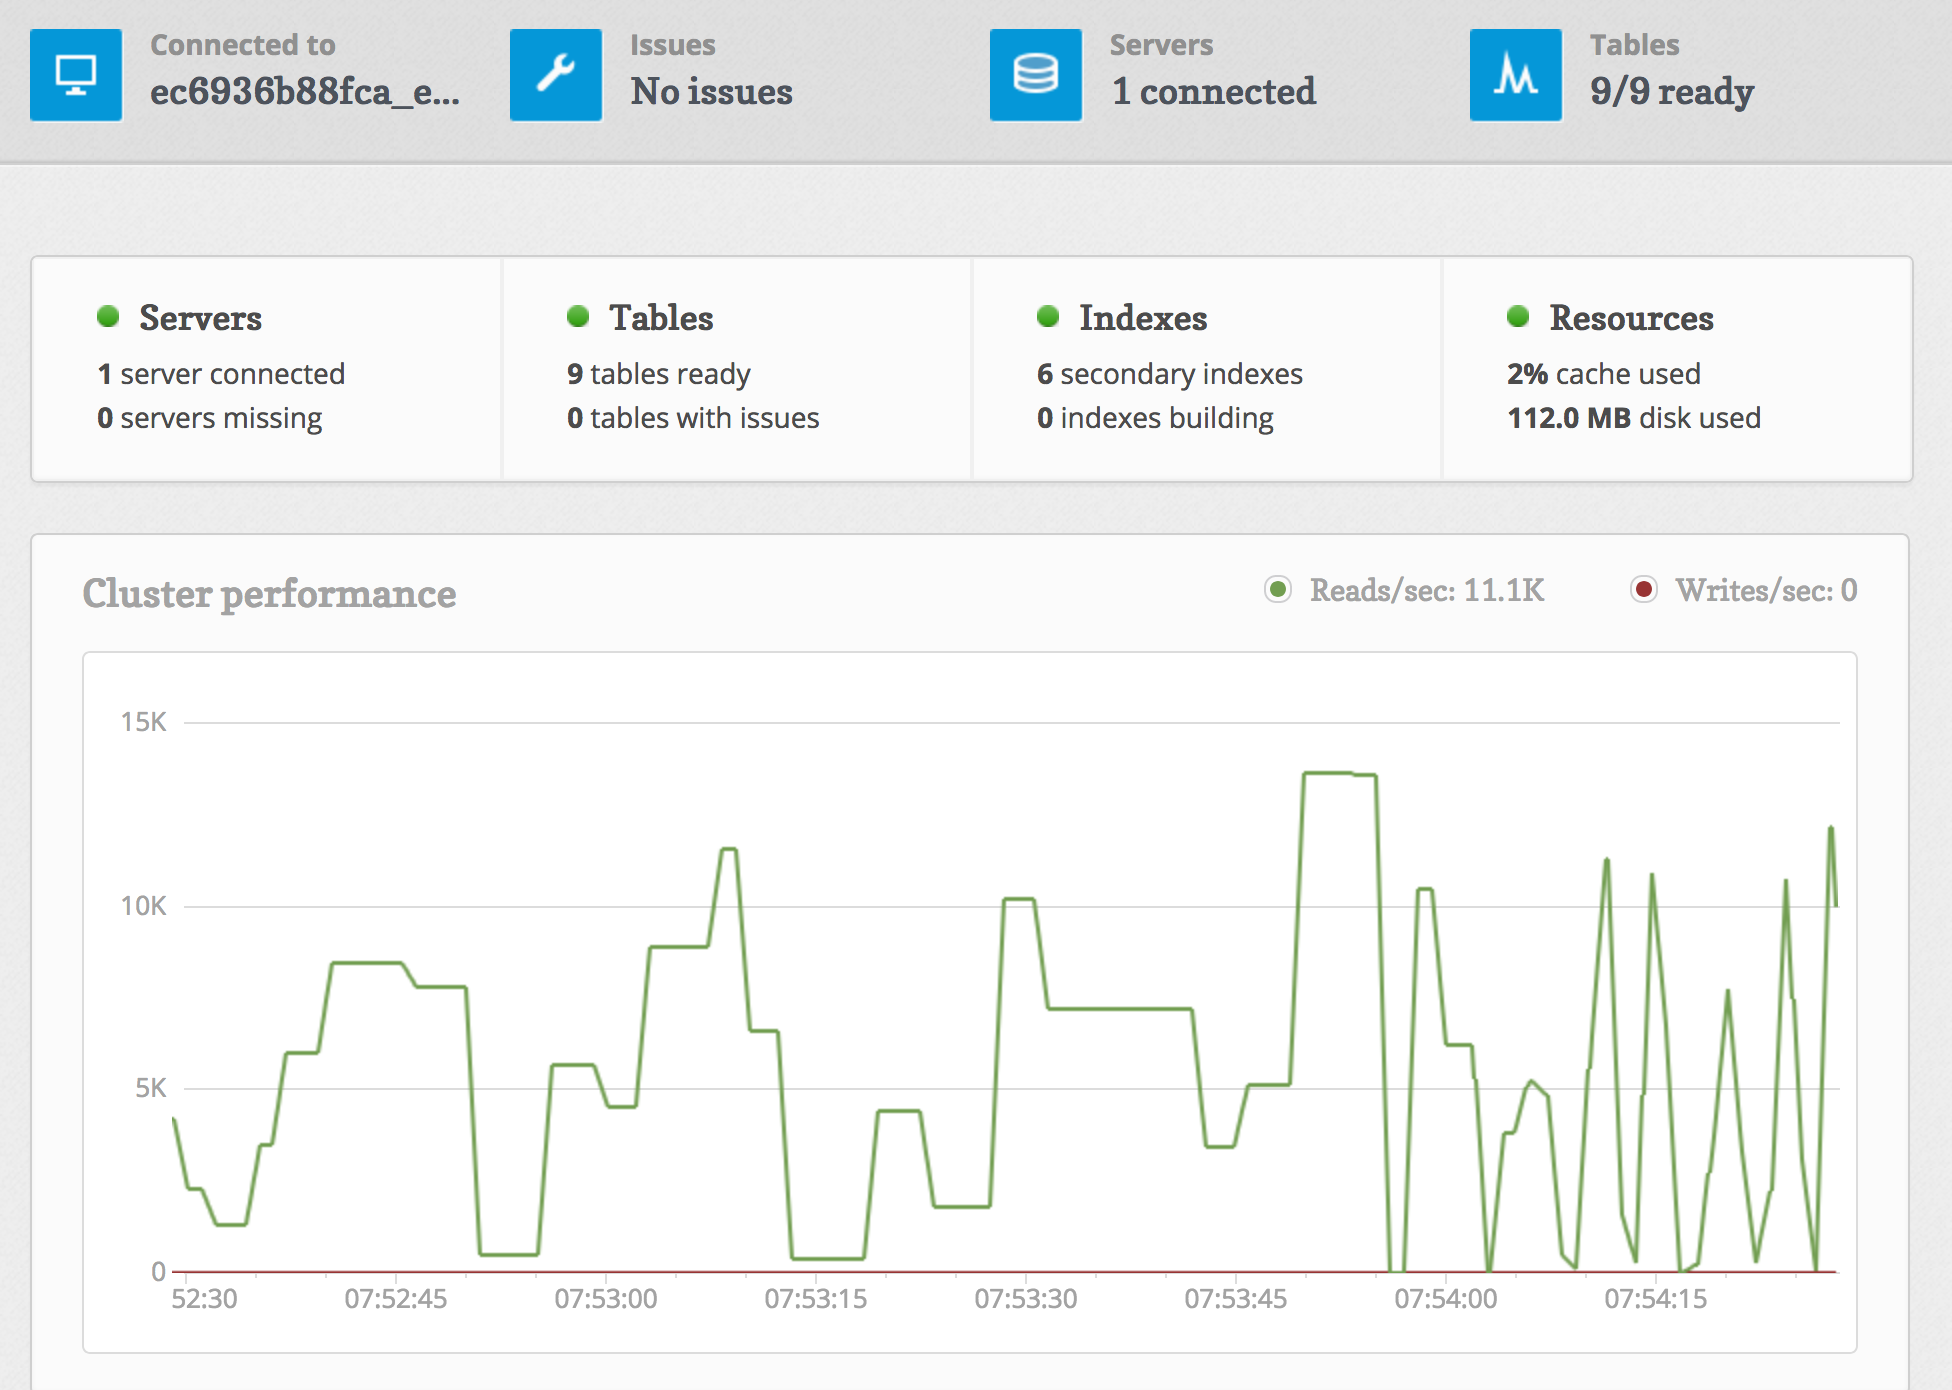Click the Cluster performance heading
The width and height of the screenshot is (1952, 1390).
[x=269, y=594]
